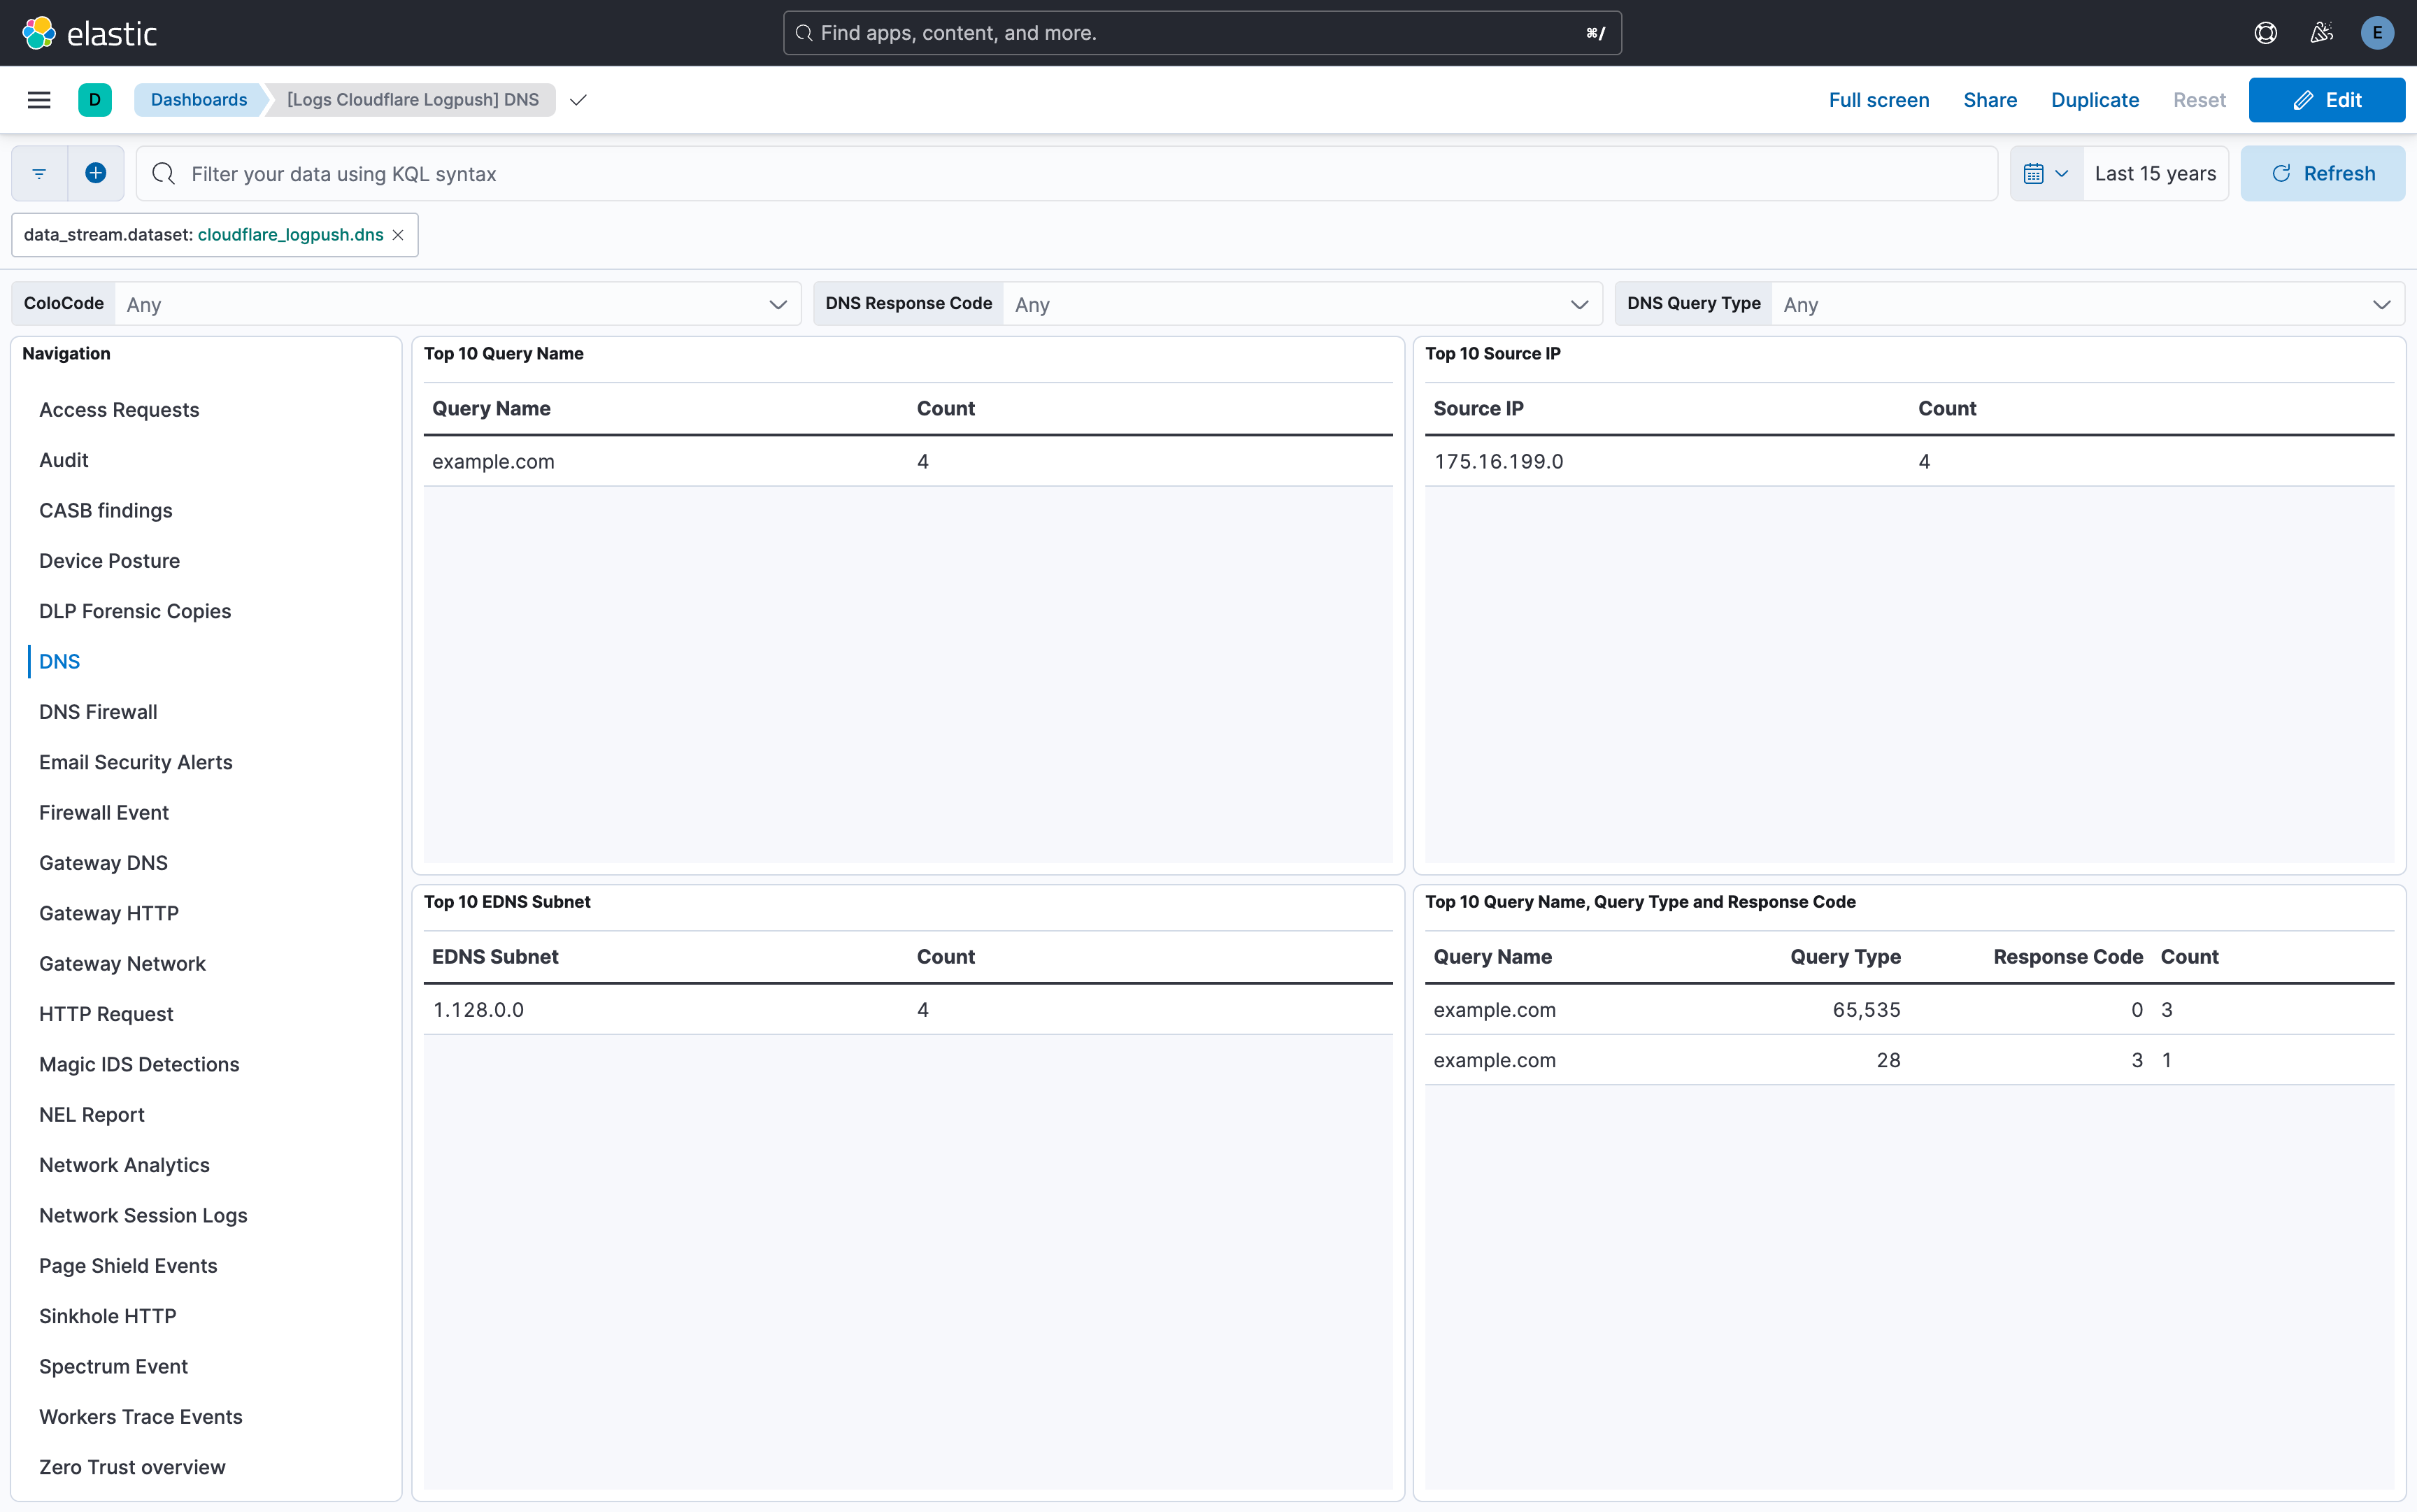The image size is (2417, 1512).
Task: Open the calendar quick date menu
Action: tap(2046, 174)
